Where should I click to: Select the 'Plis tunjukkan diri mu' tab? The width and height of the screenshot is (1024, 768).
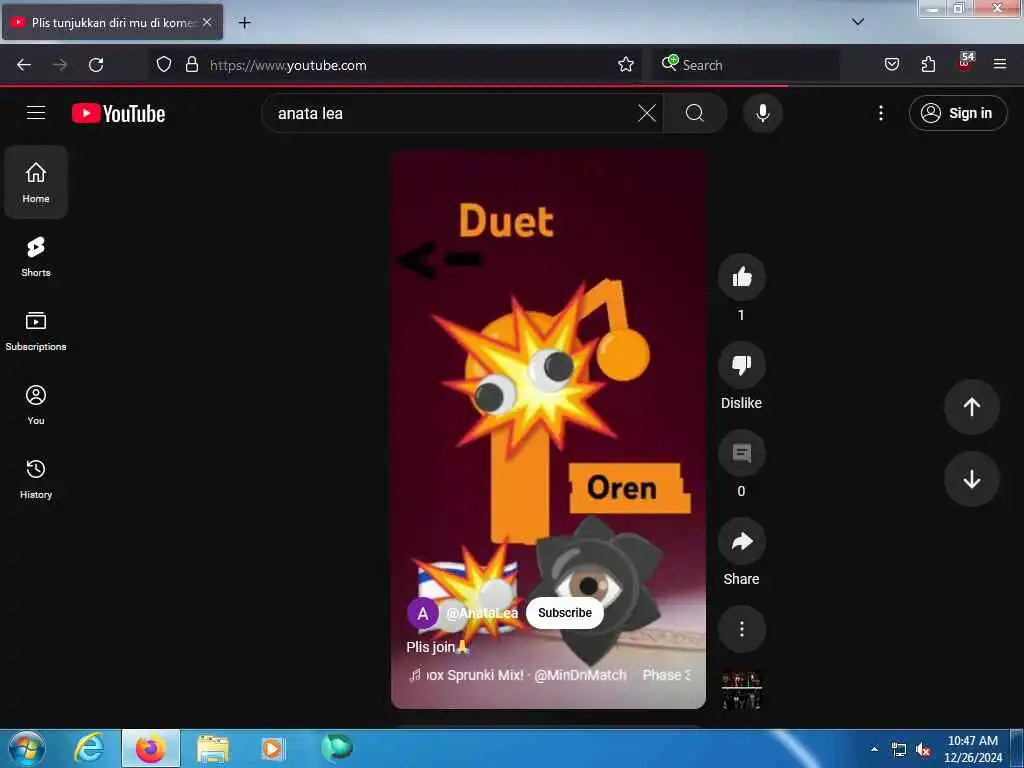pos(112,22)
